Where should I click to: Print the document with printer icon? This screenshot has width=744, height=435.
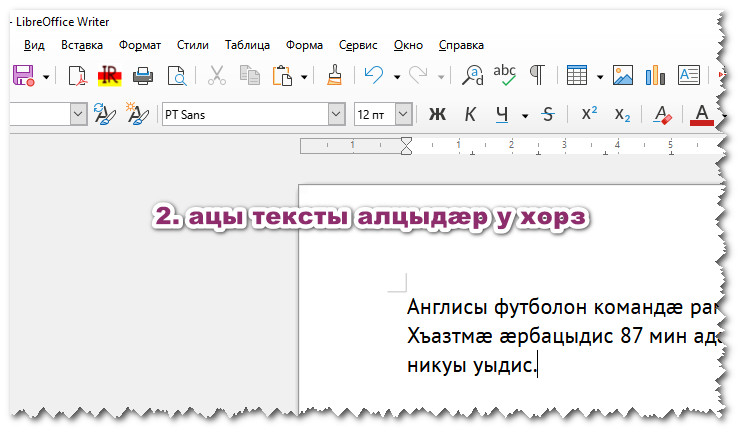coord(143,75)
